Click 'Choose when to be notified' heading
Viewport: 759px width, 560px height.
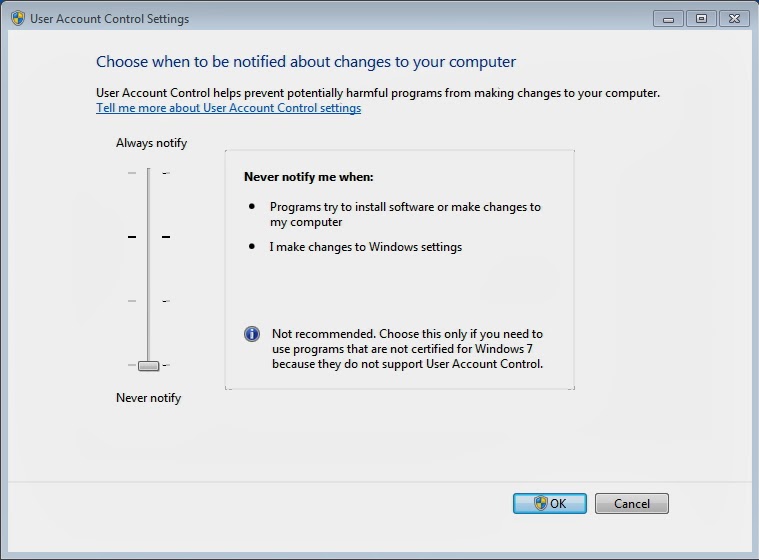tap(306, 62)
